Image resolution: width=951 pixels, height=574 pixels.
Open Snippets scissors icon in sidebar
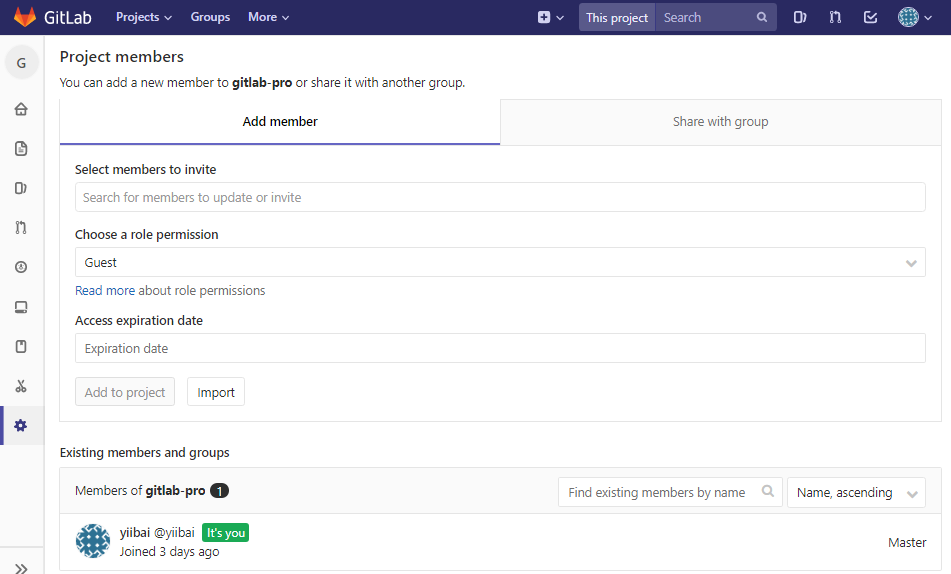tap(21, 386)
